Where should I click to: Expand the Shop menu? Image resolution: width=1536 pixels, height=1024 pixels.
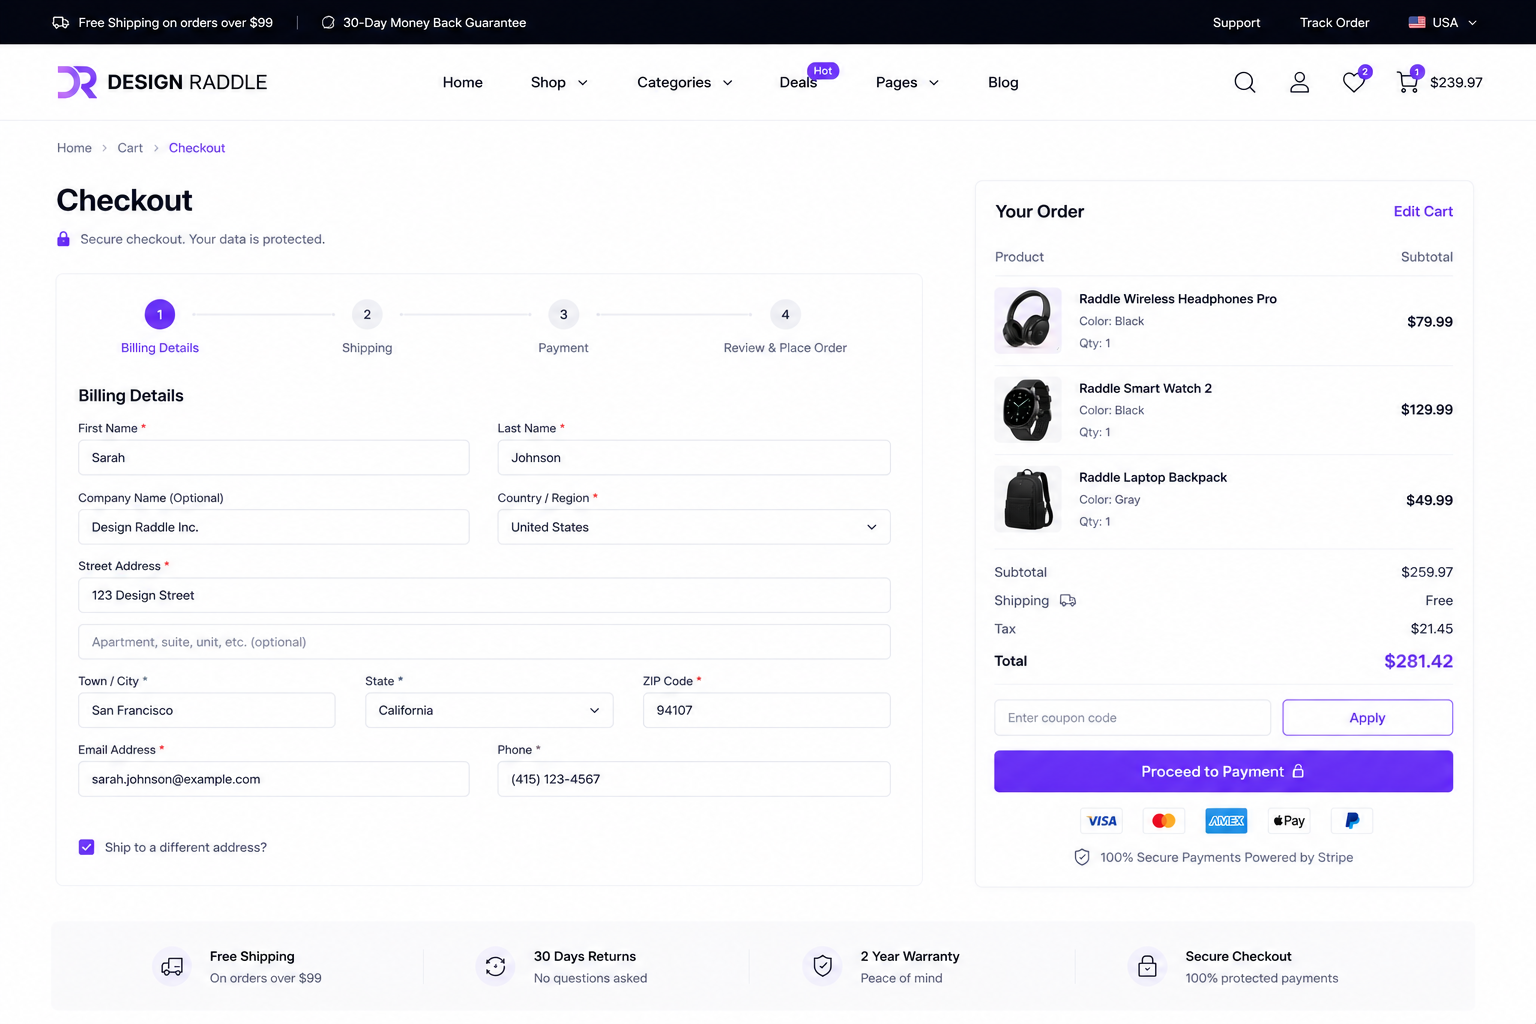pos(559,82)
